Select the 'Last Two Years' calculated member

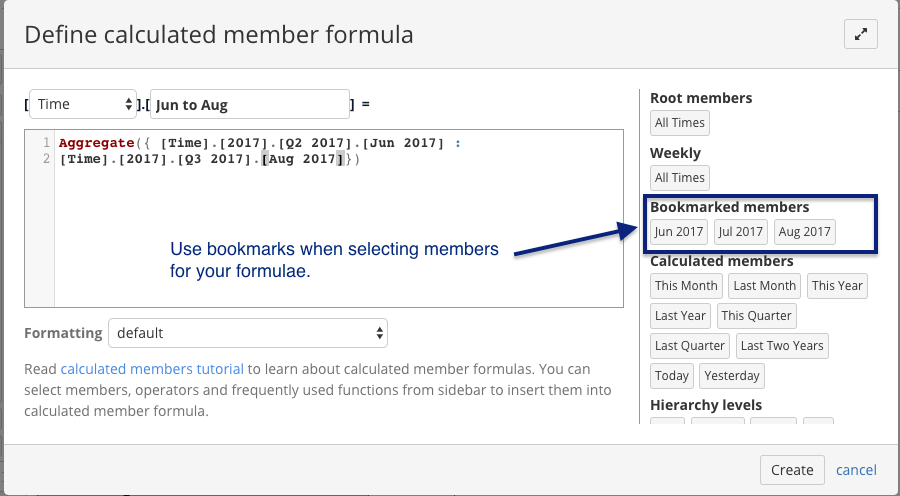782,346
